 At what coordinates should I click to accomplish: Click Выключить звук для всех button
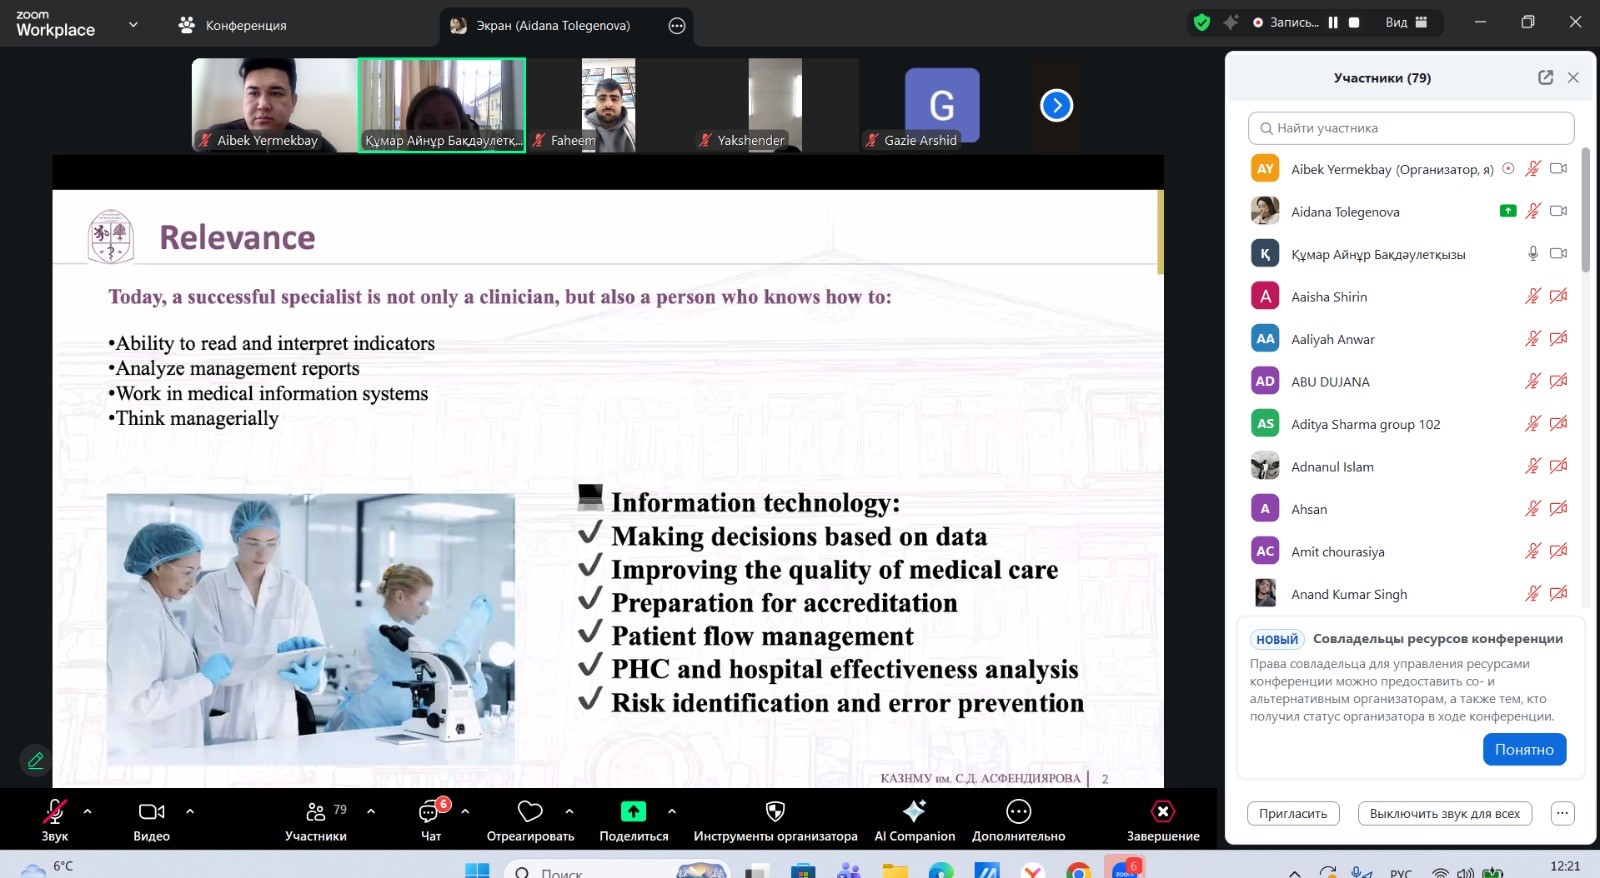click(x=1444, y=814)
